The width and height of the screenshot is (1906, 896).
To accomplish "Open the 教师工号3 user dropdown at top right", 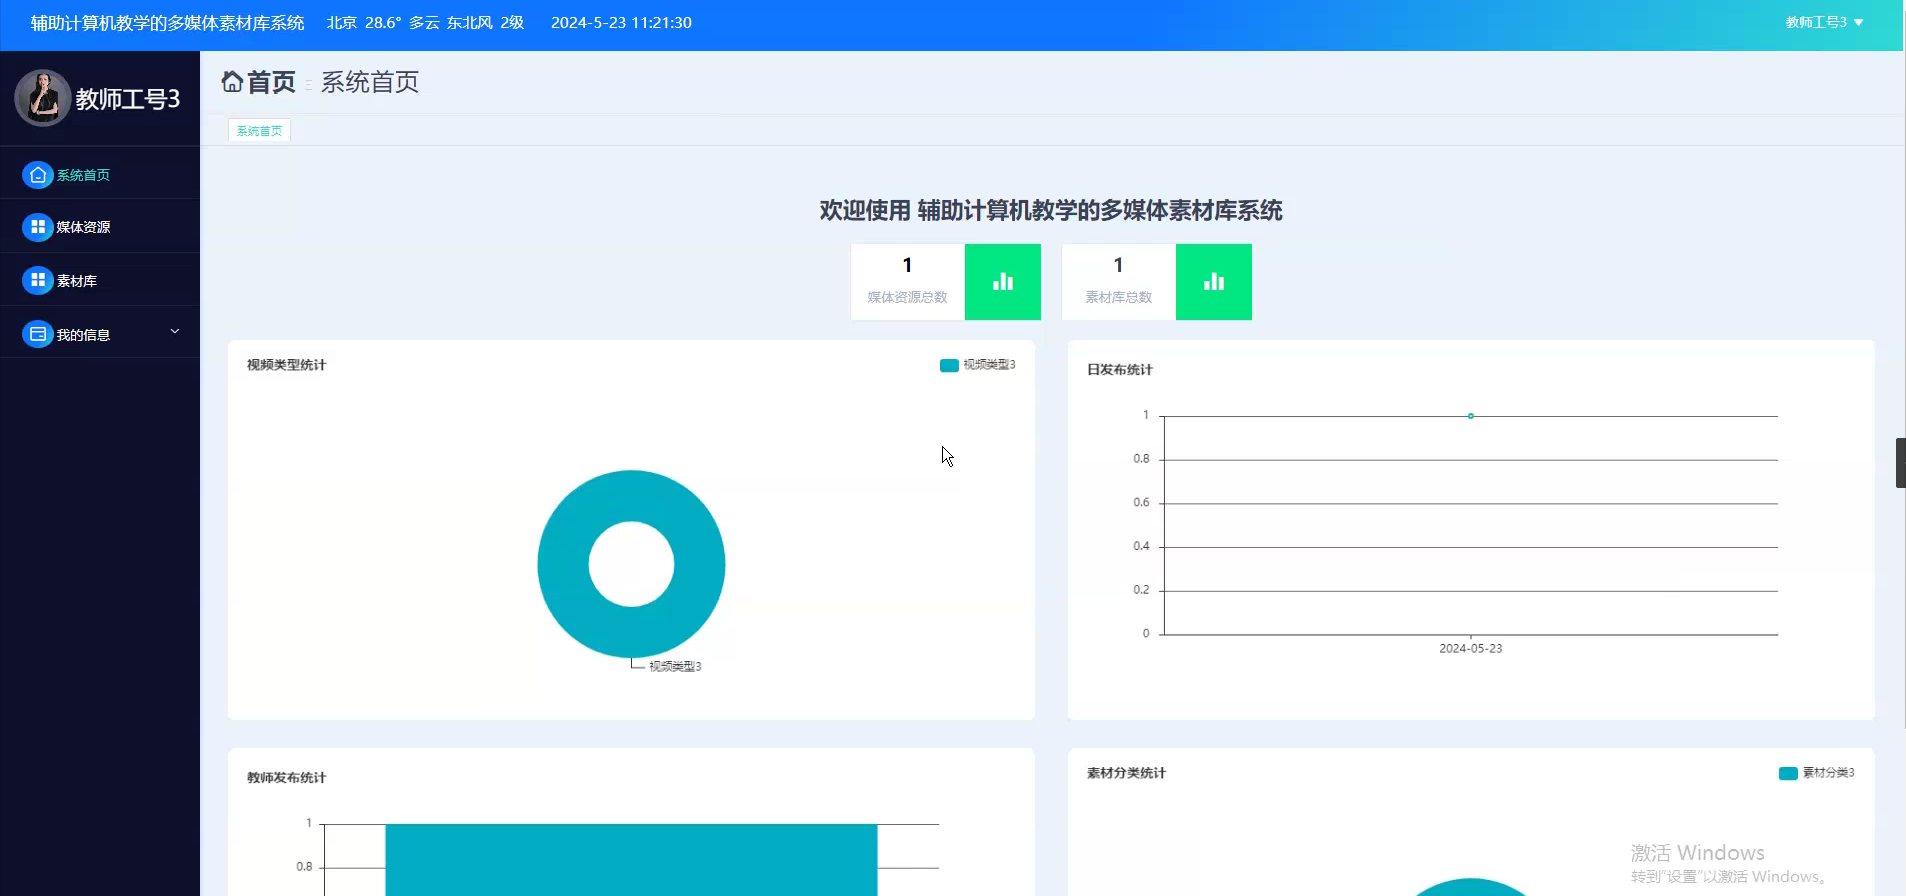I will (x=1824, y=22).
